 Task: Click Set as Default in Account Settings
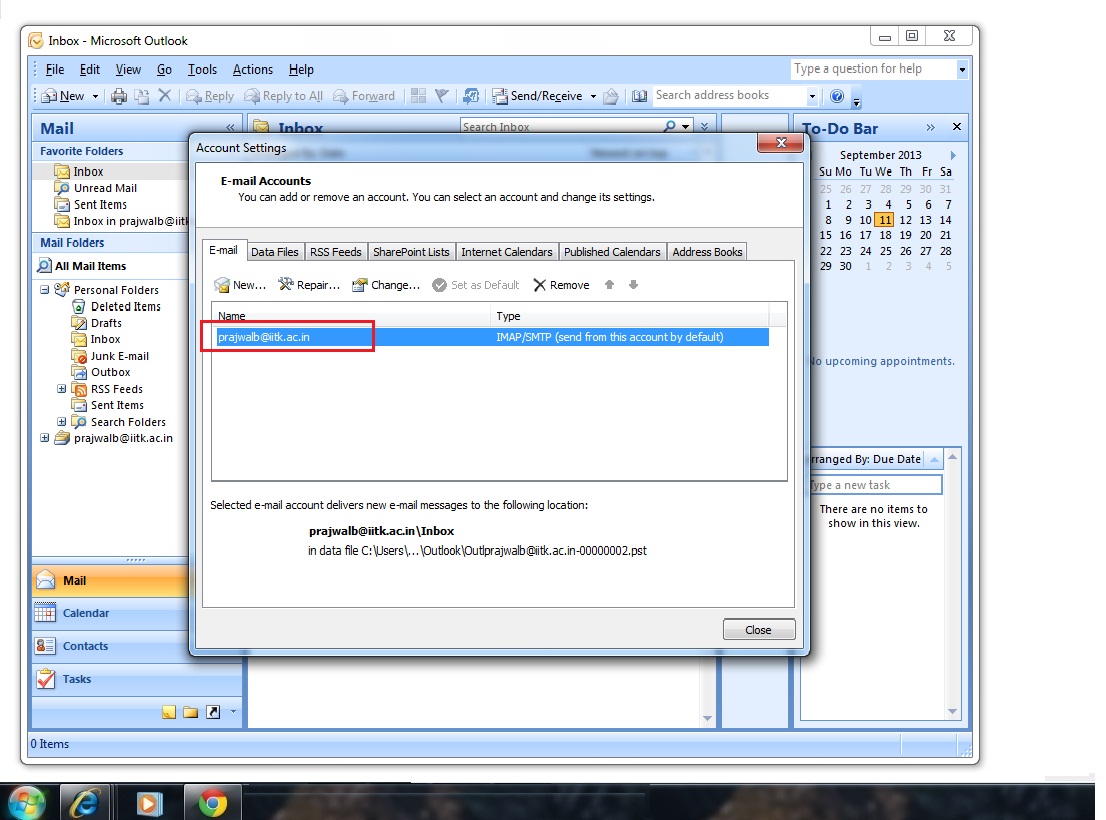coord(475,285)
